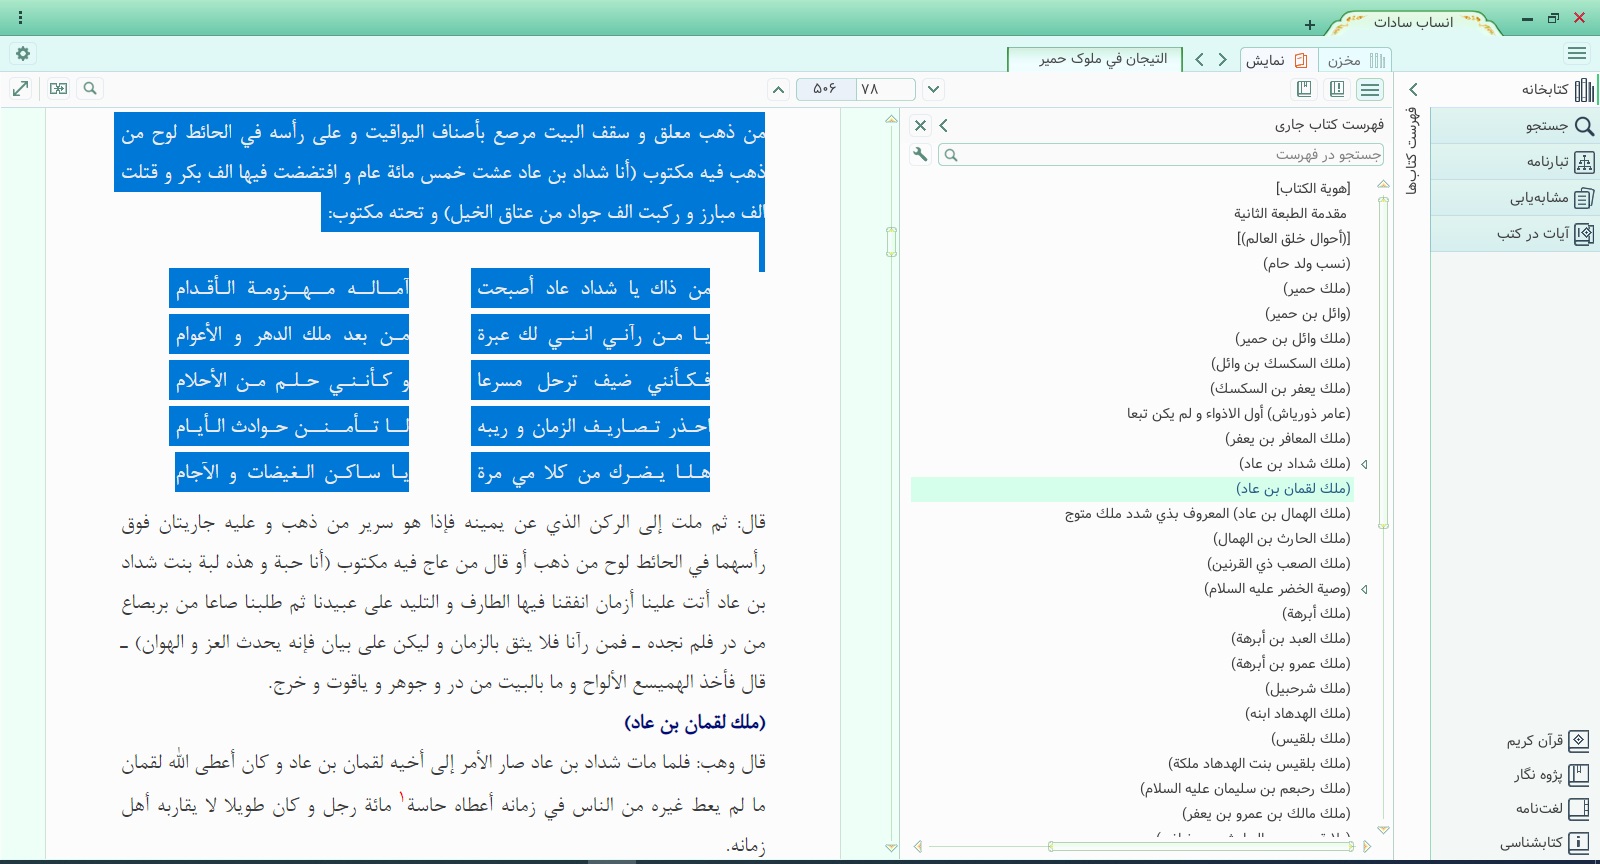Screen dimensions: 1600x864
Task: Select the التيجان في ملوك حمير book tab
Action: pyautogui.click(x=1095, y=59)
